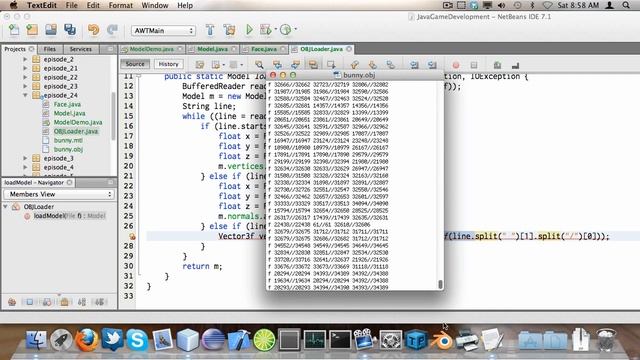This screenshot has width=640, height=360.
Task: Click the Save All toolbar icon
Action: (x=70, y=30)
